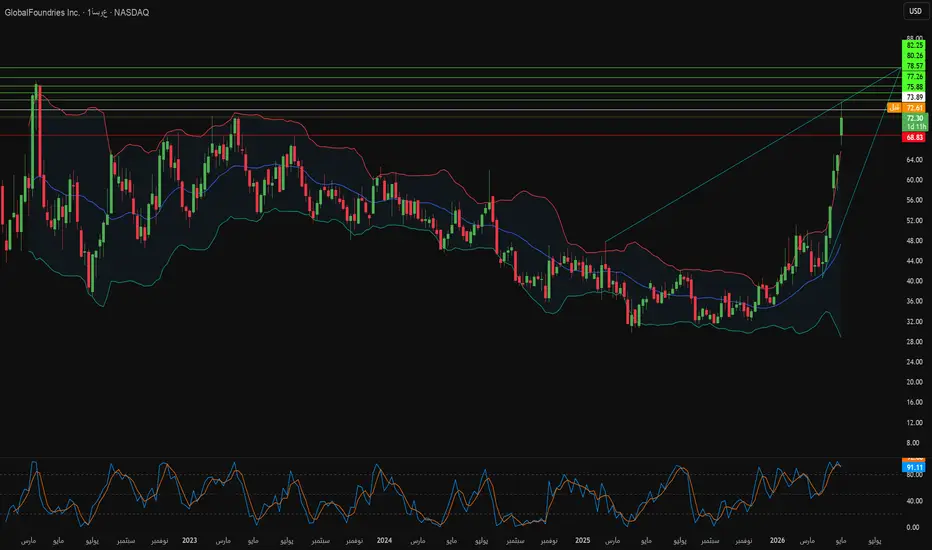Click the 64.00 price scale tick
Screen dimensions: 932x550
(x=914, y=160)
